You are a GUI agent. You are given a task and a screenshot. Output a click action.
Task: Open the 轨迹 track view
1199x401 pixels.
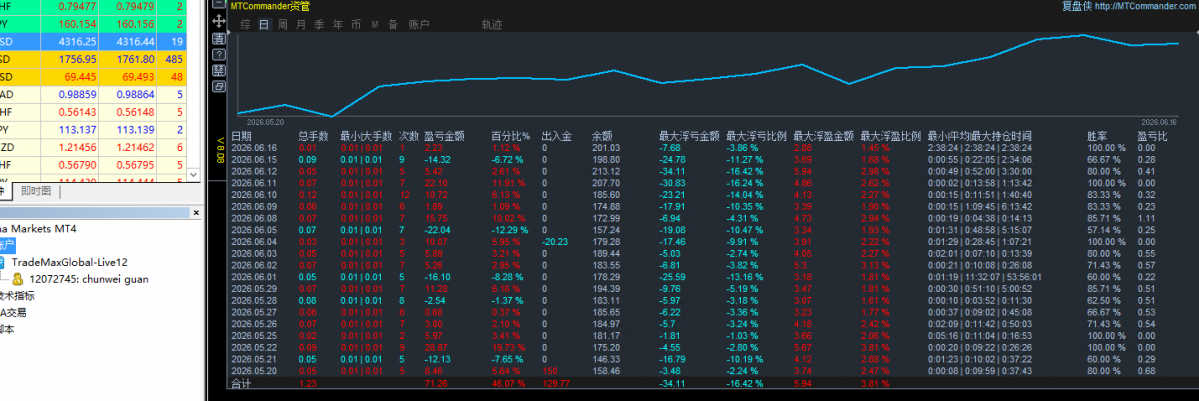click(492, 24)
